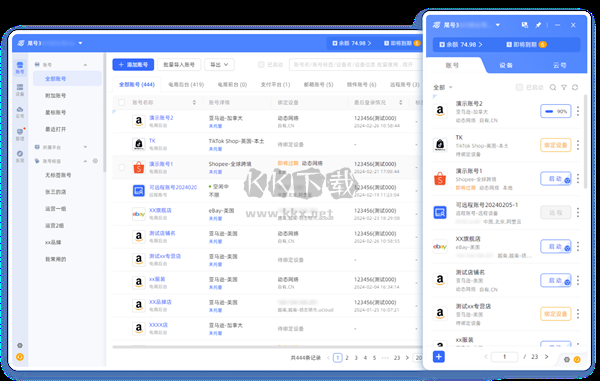Click the eBay icon of XX旗舰店 in main table

(139, 214)
